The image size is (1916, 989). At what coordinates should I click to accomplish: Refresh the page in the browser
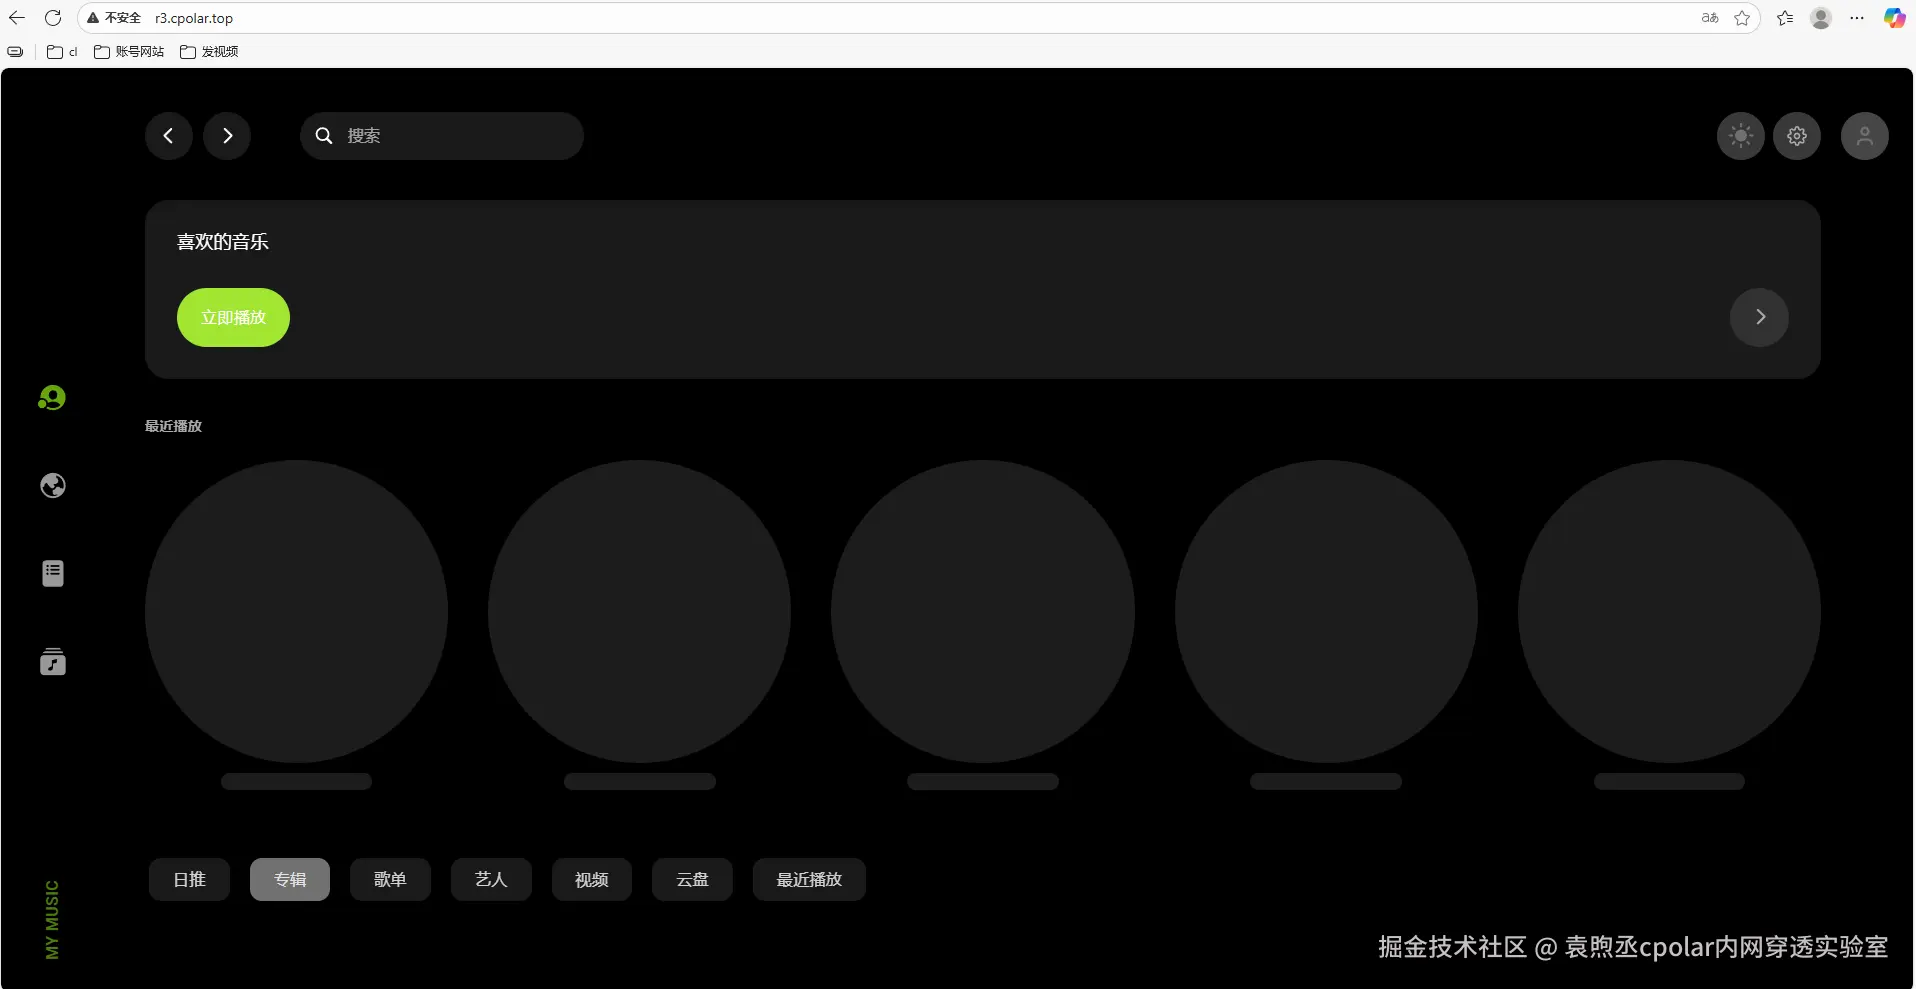[52, 18]
